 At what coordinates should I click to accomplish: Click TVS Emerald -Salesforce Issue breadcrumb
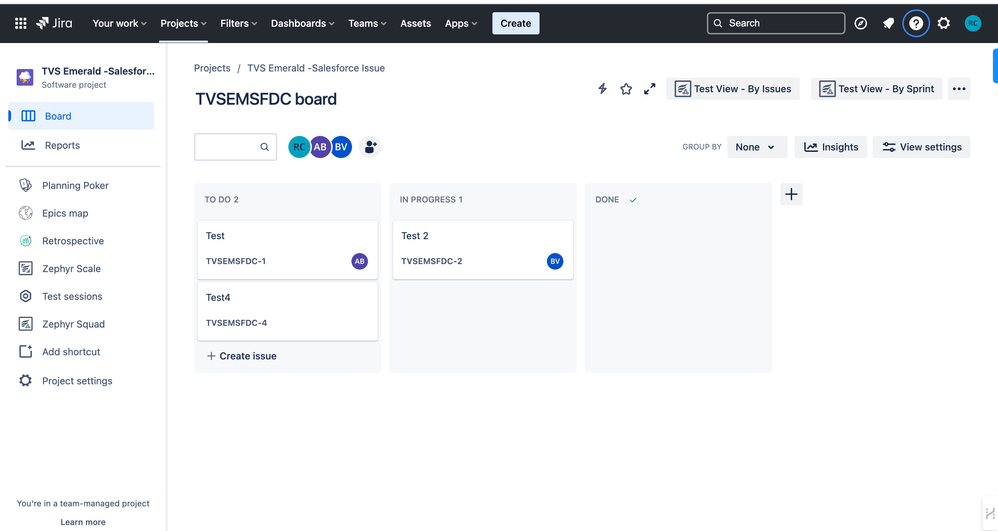pyautogui.click(x=316, y=68)
